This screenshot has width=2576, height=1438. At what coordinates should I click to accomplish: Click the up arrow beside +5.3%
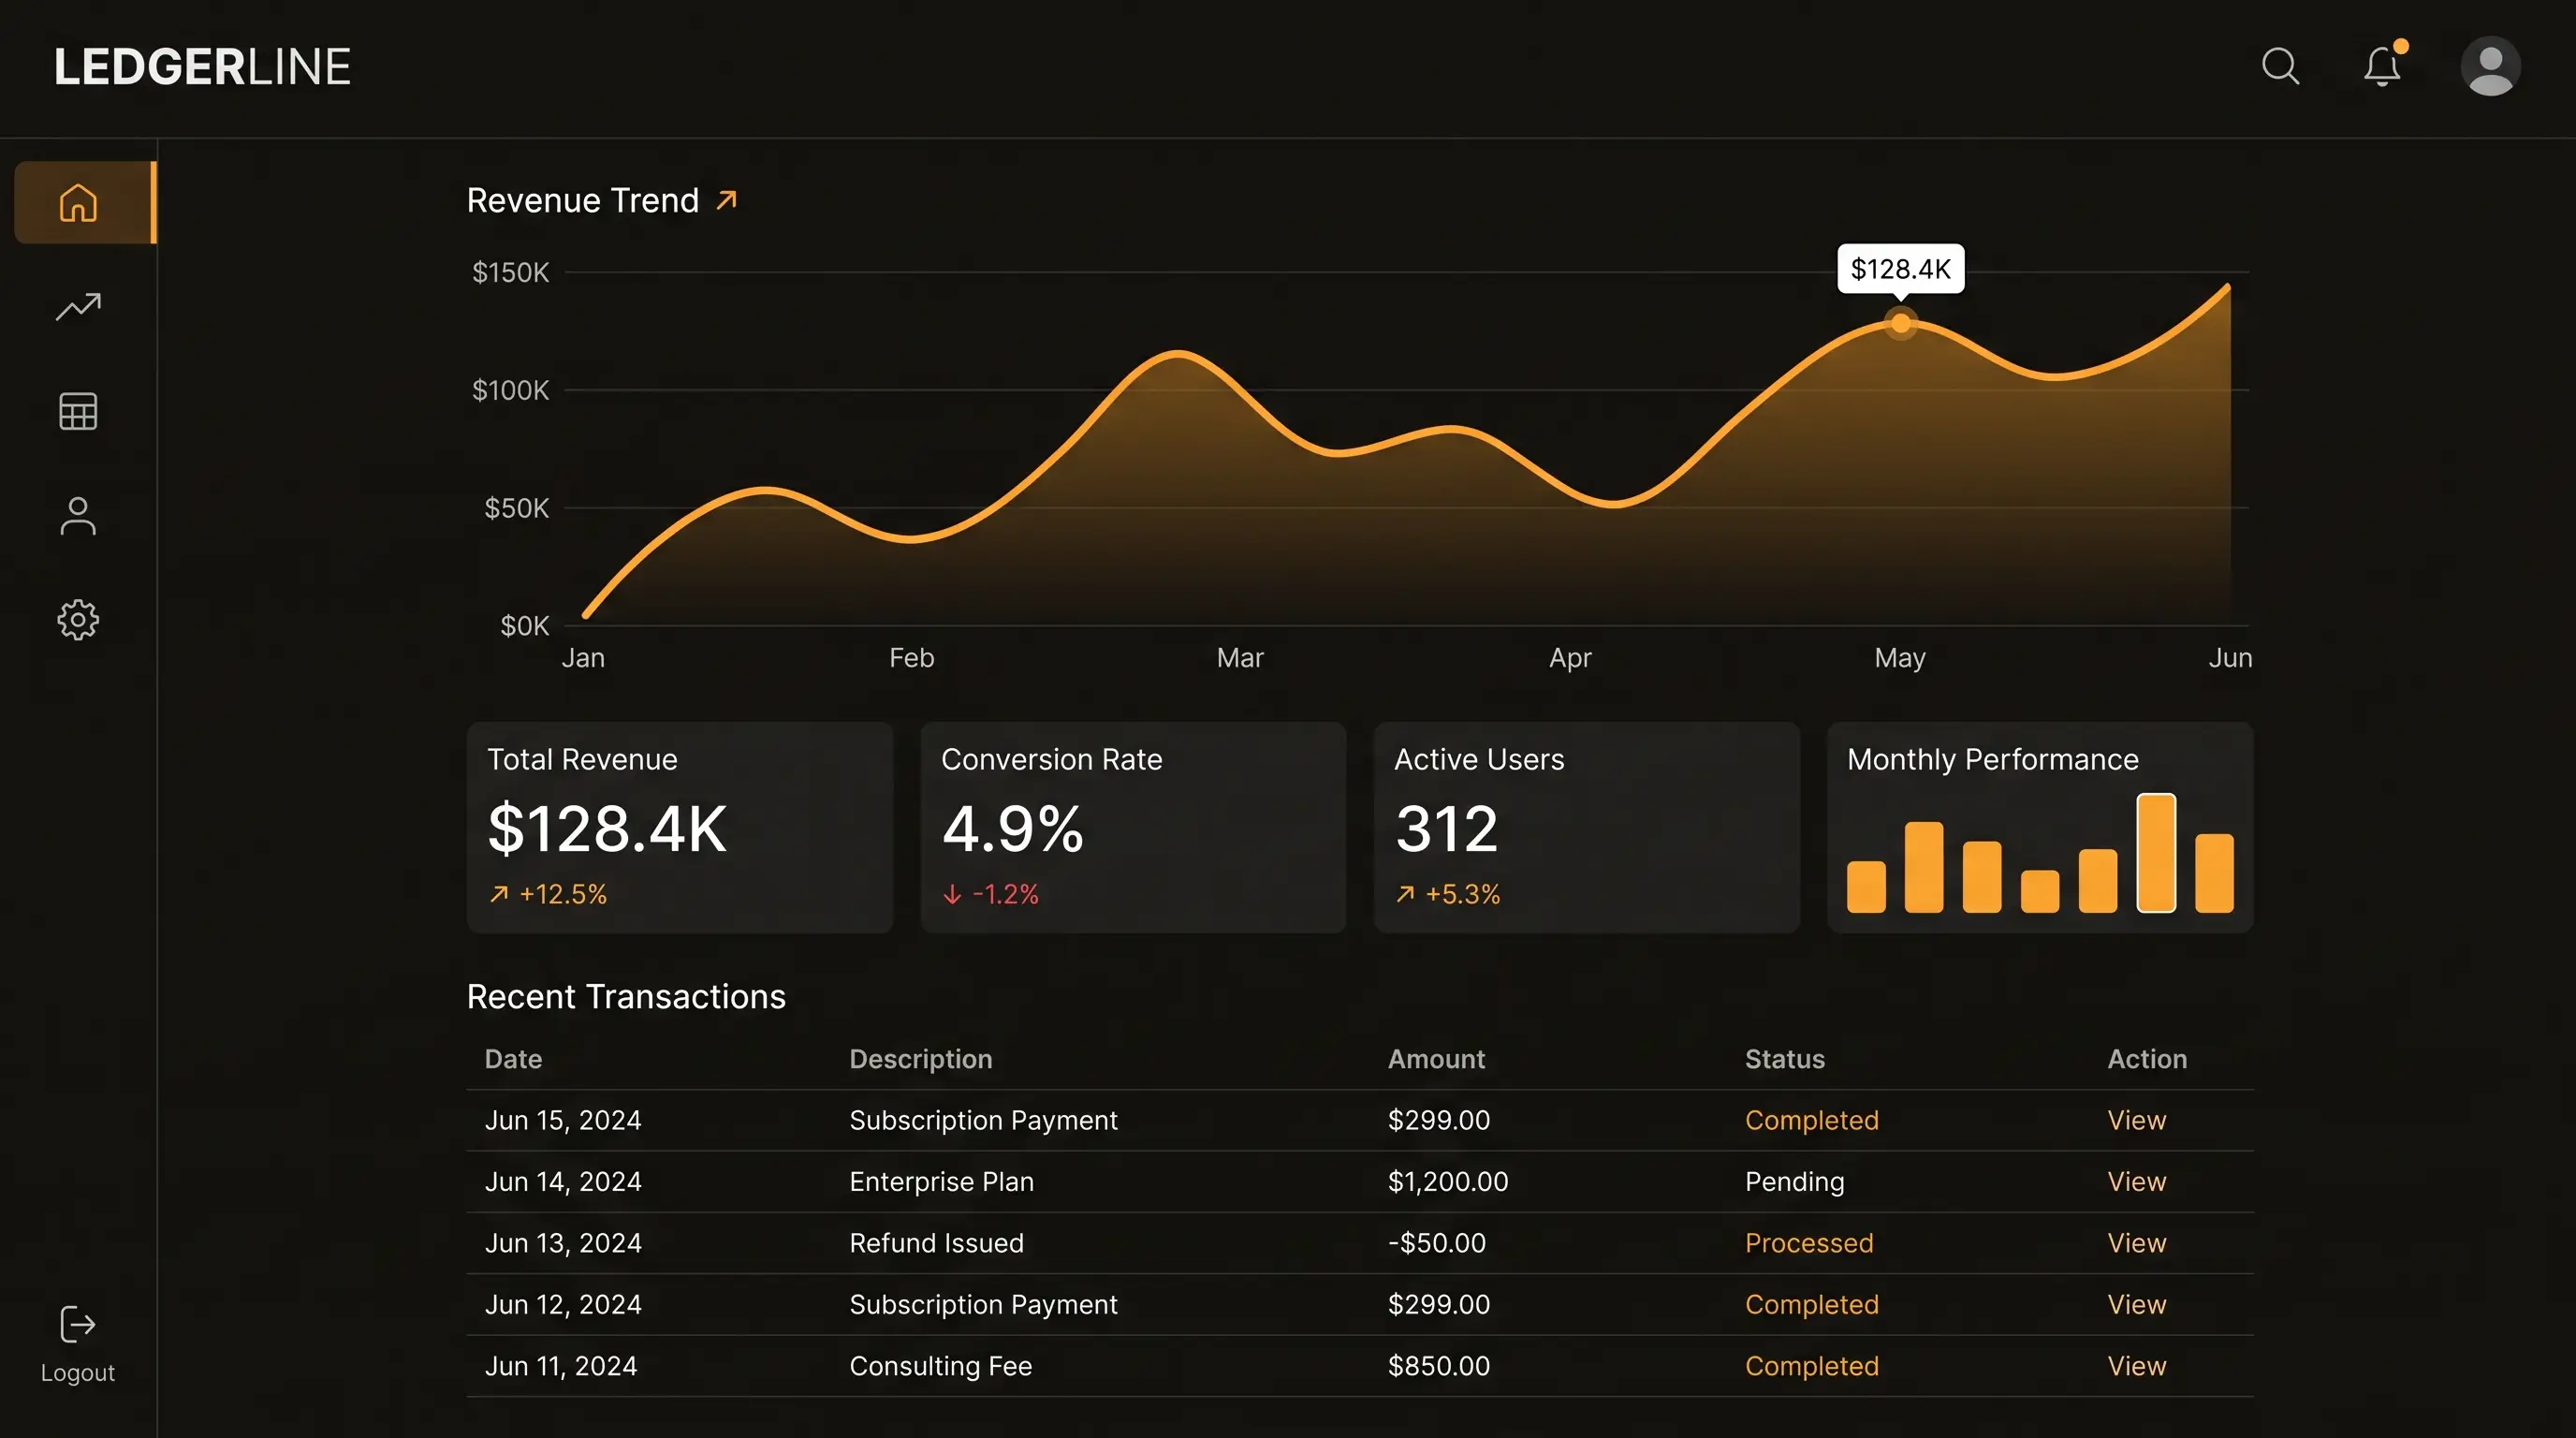coord(1405,894)
